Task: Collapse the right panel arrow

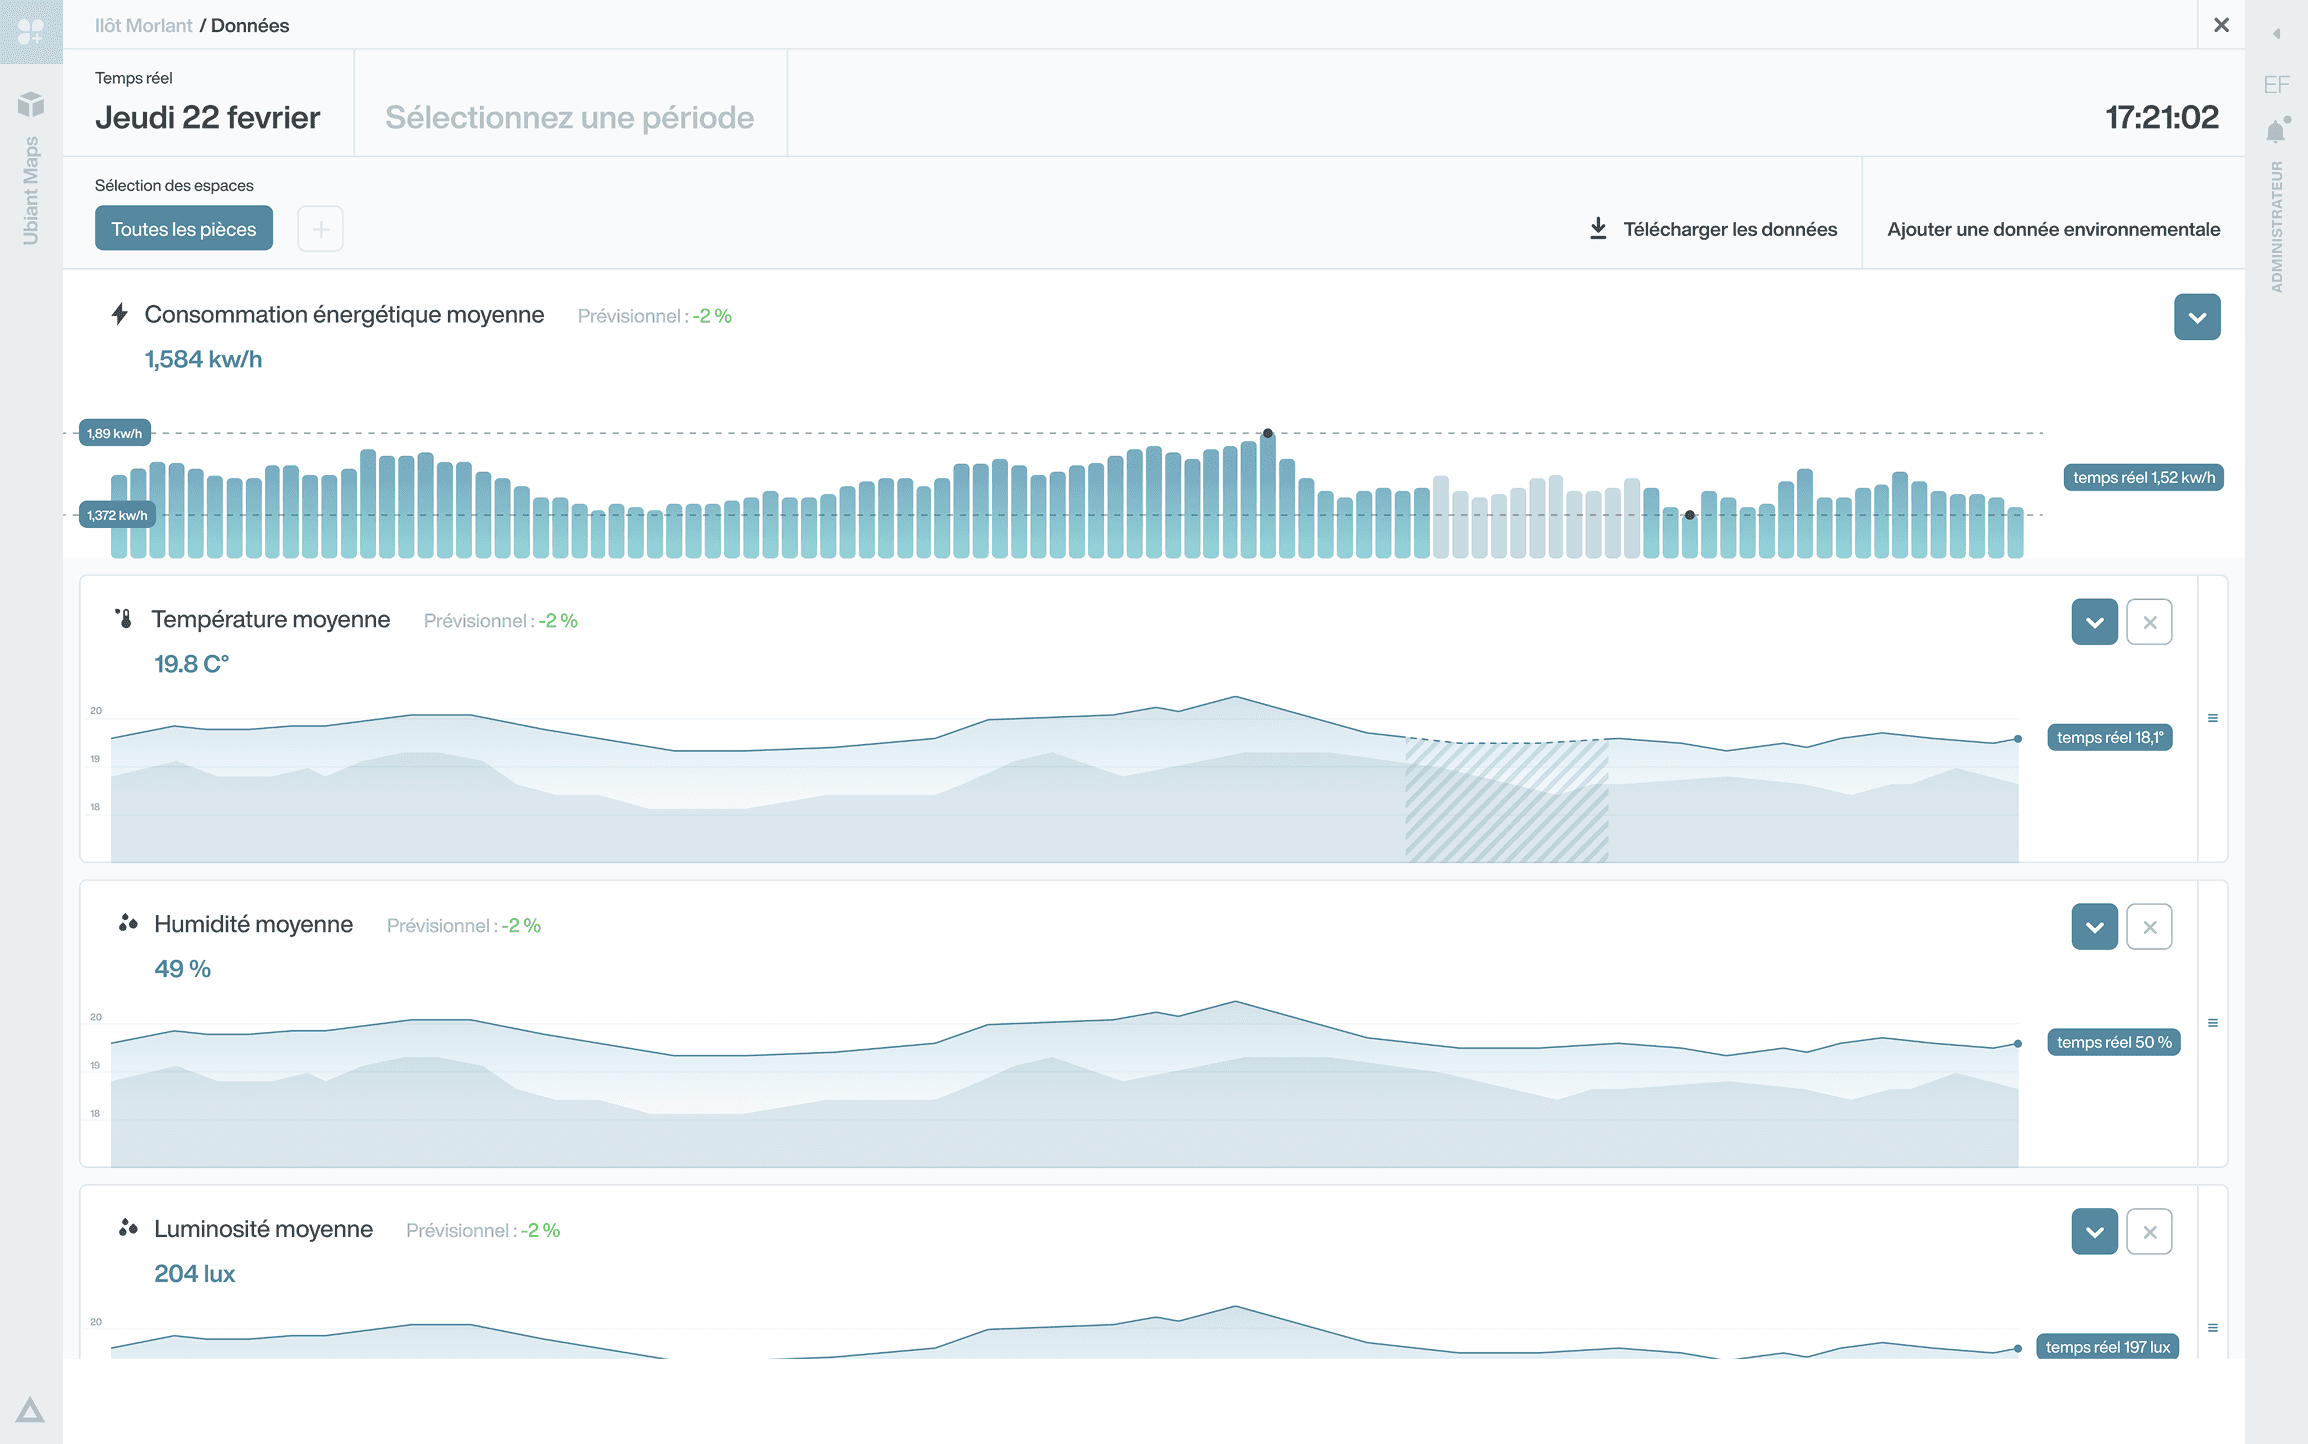Action: (2276, 34)
